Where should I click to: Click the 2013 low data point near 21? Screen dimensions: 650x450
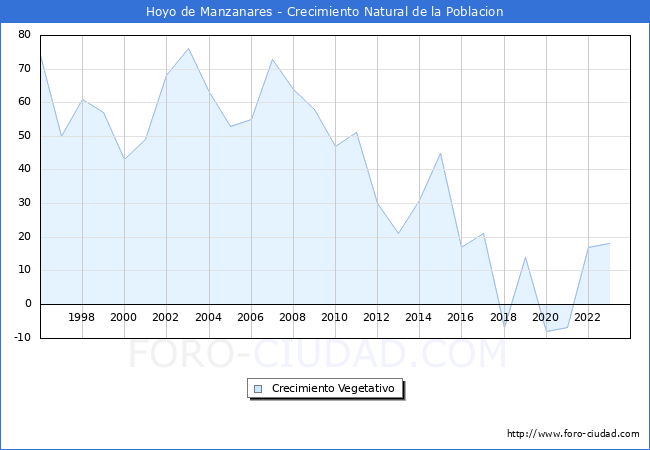pos(398,234)
